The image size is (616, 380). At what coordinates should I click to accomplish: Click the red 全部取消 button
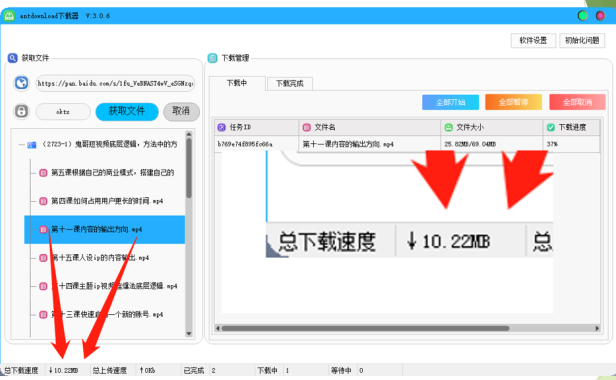coord(577,102)
